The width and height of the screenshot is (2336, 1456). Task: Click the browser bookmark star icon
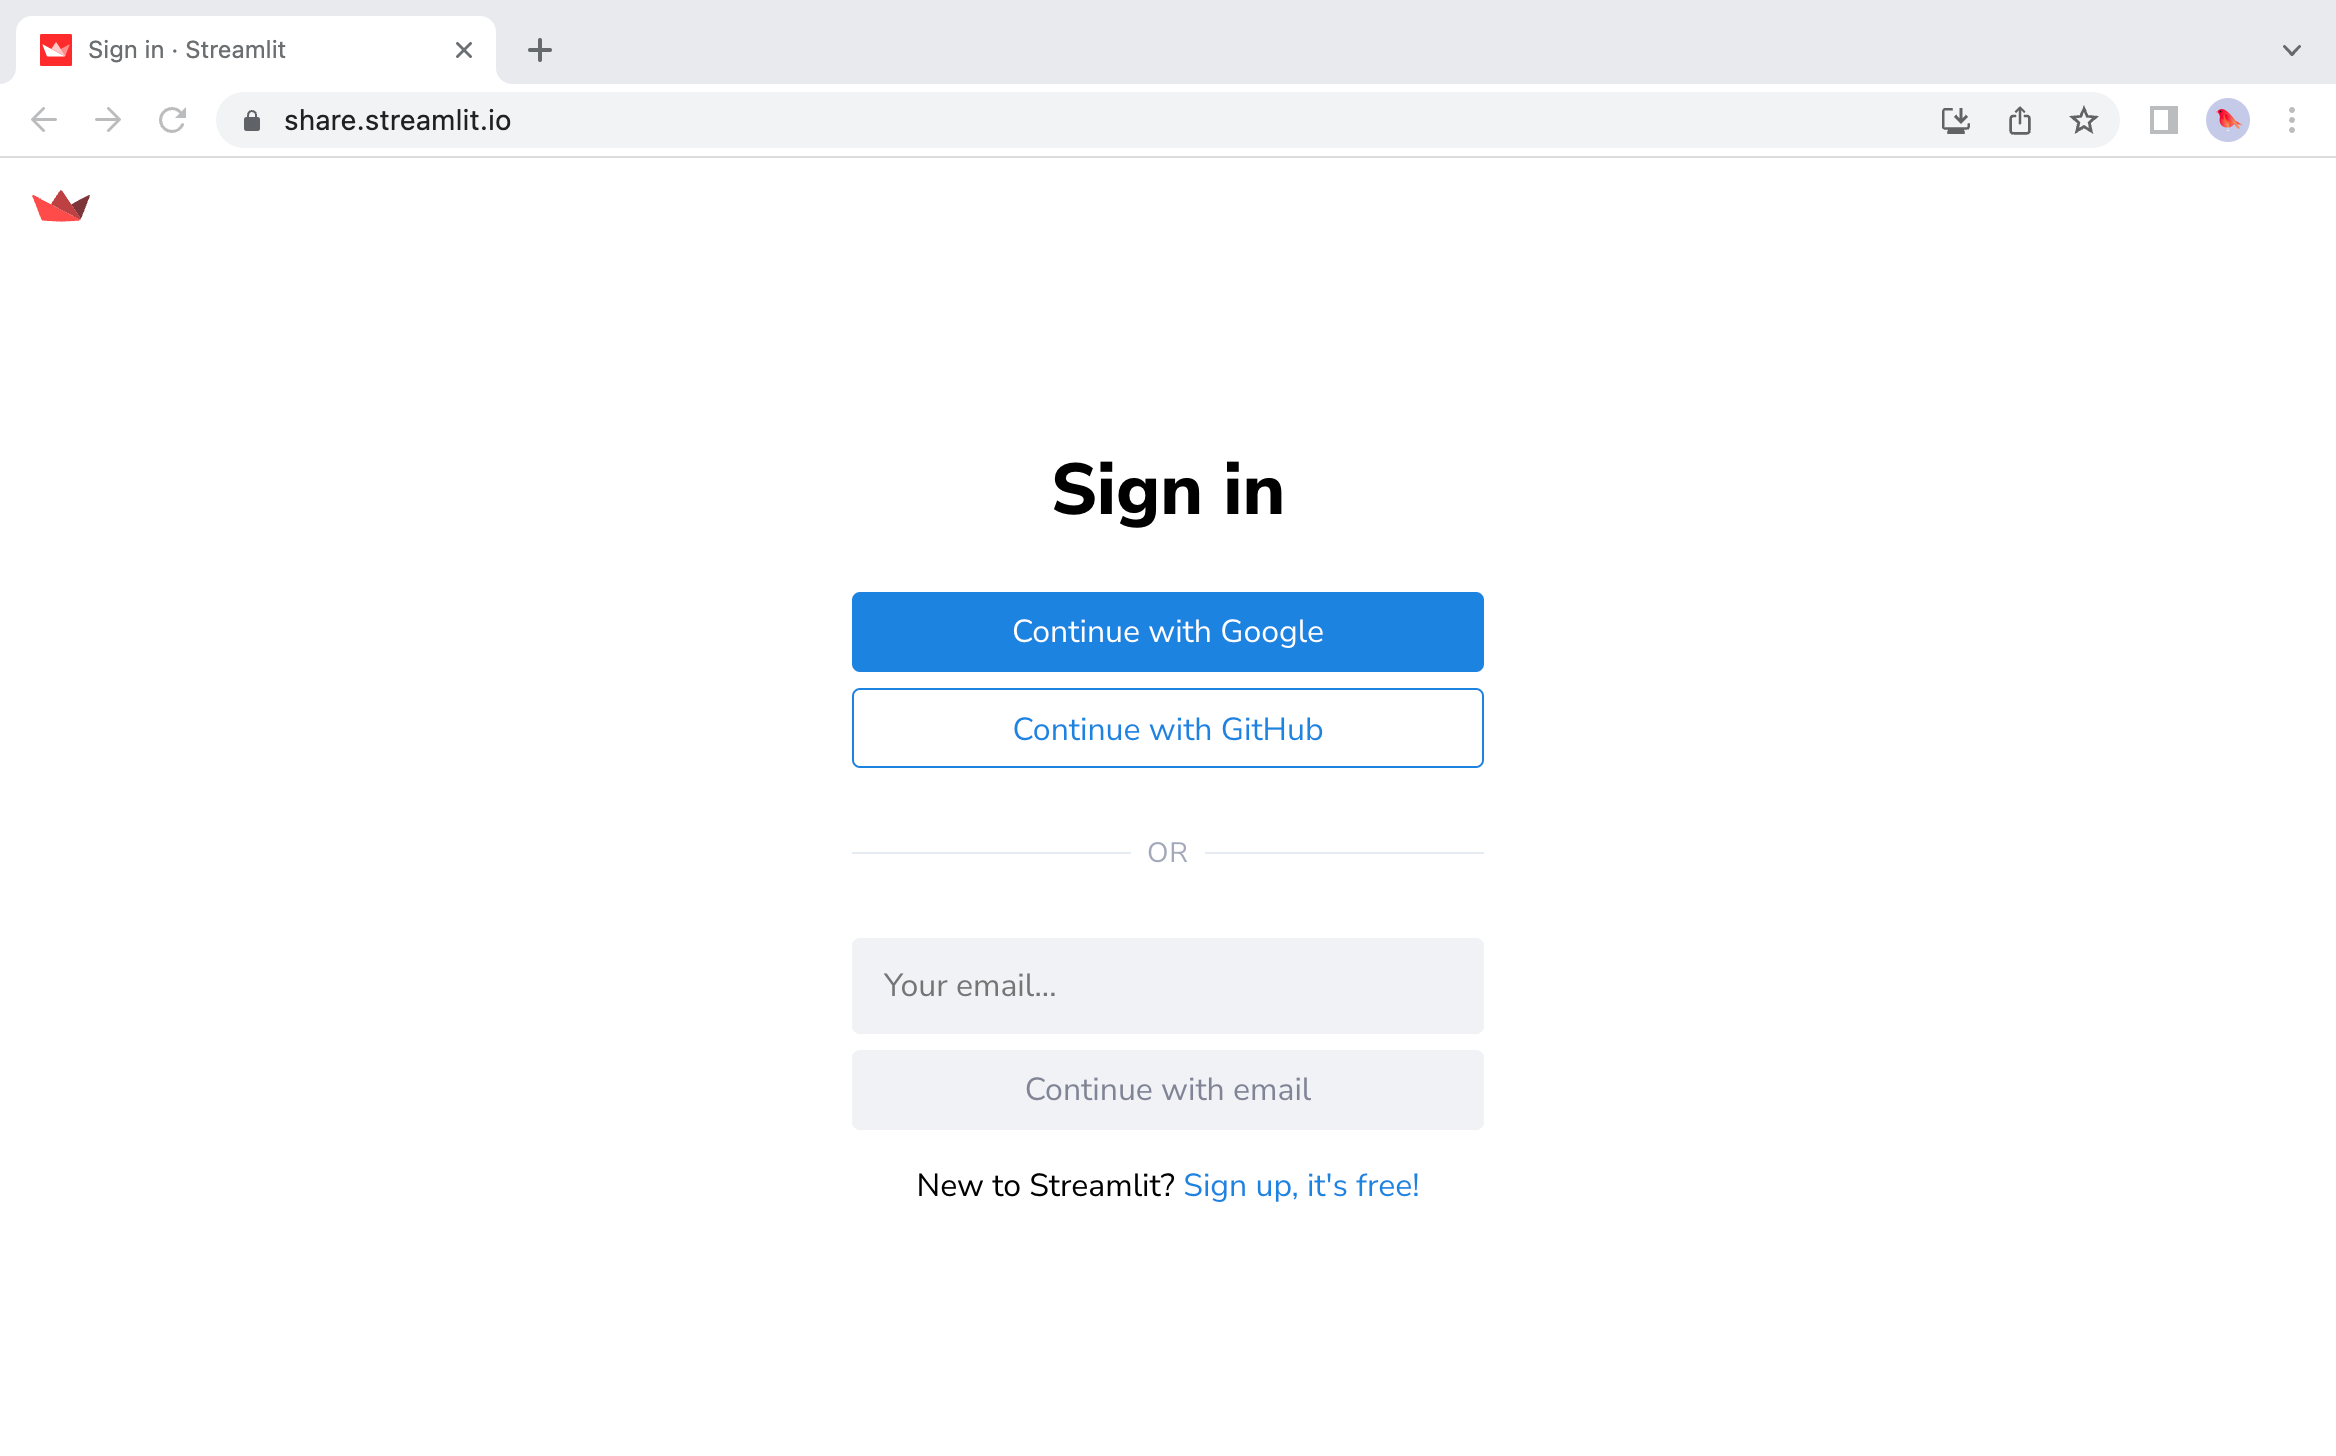tap(2083, 119)
